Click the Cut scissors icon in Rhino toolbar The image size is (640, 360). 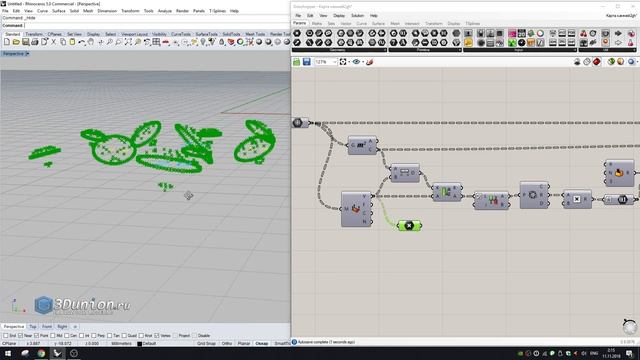tap(53, 42)
